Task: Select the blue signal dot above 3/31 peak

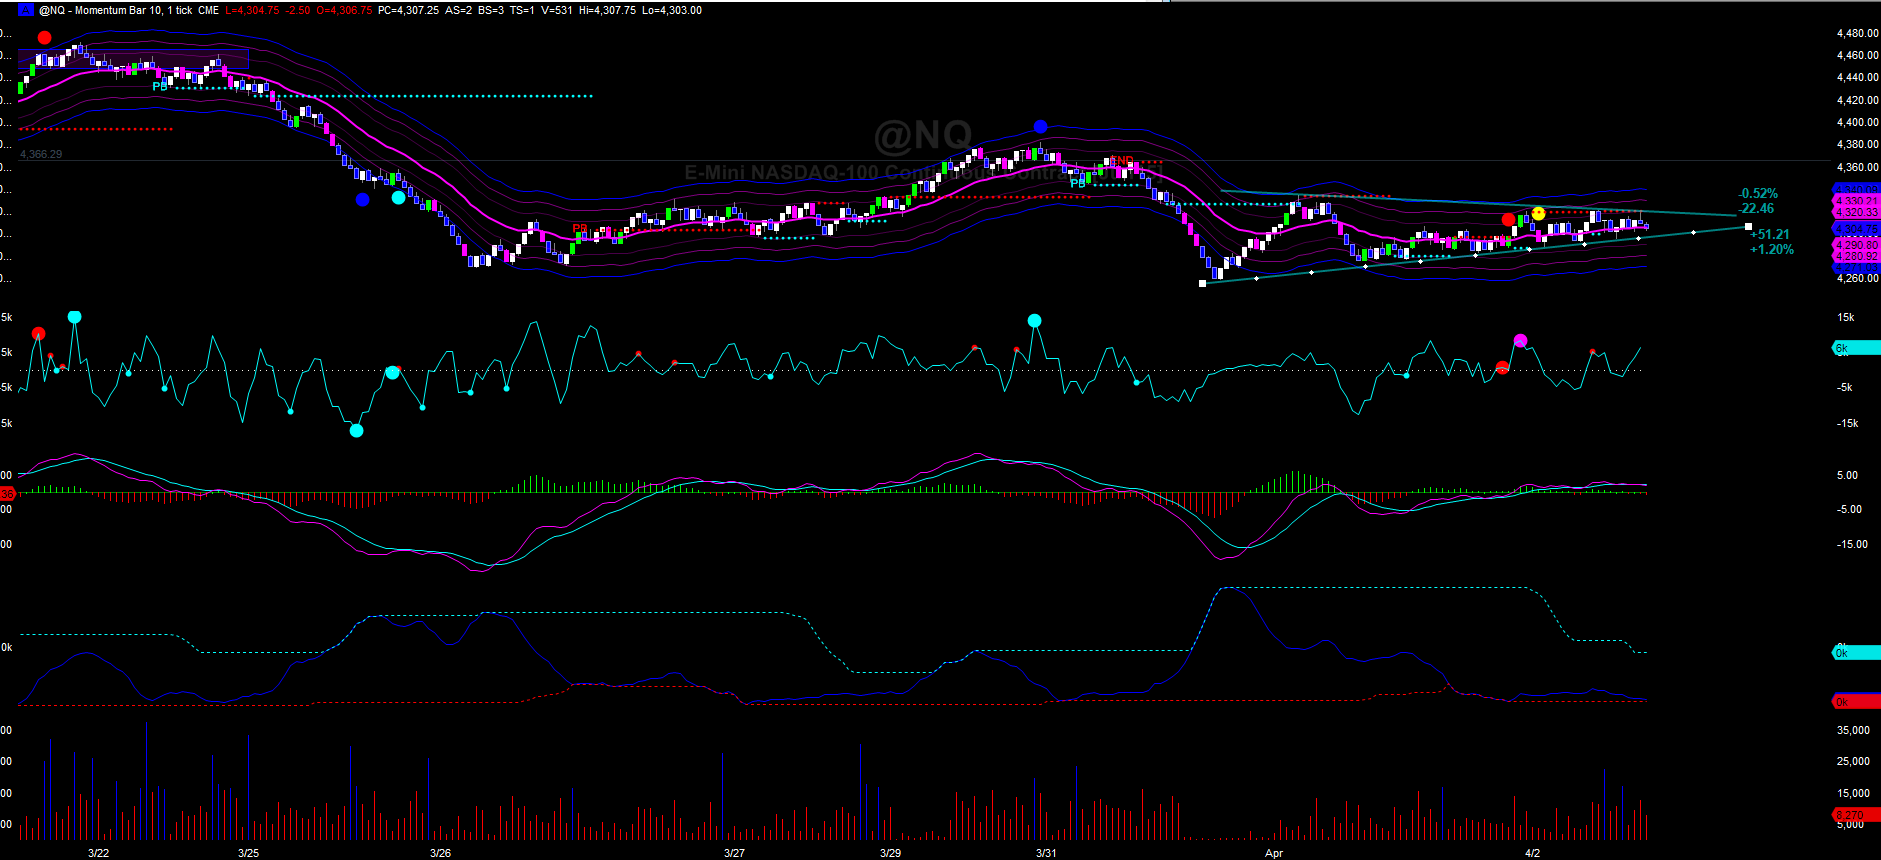Action: pos(1040,127)
